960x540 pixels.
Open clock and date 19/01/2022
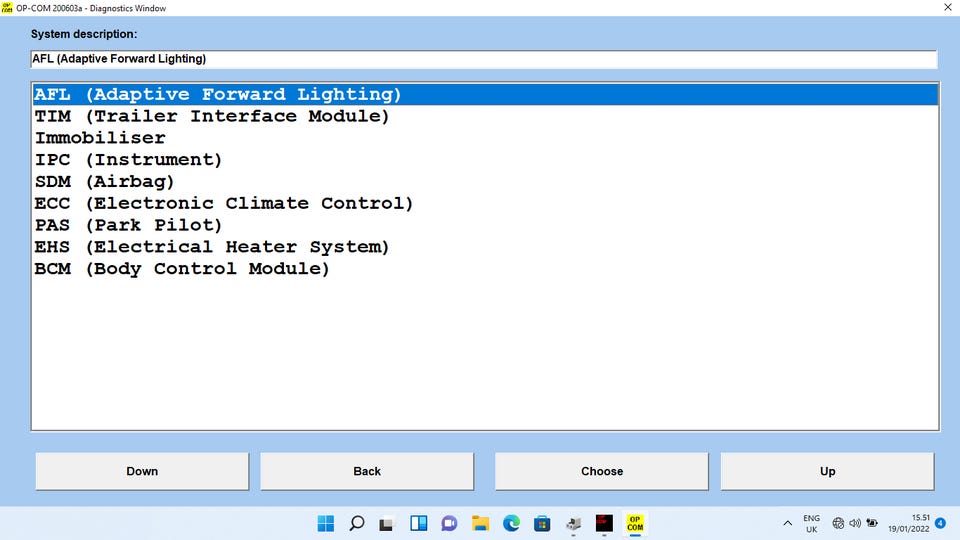point(909,523)
